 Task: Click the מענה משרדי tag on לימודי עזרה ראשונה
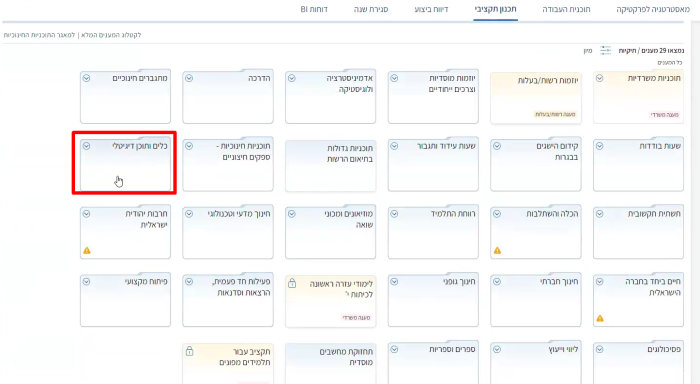[356, 318]
